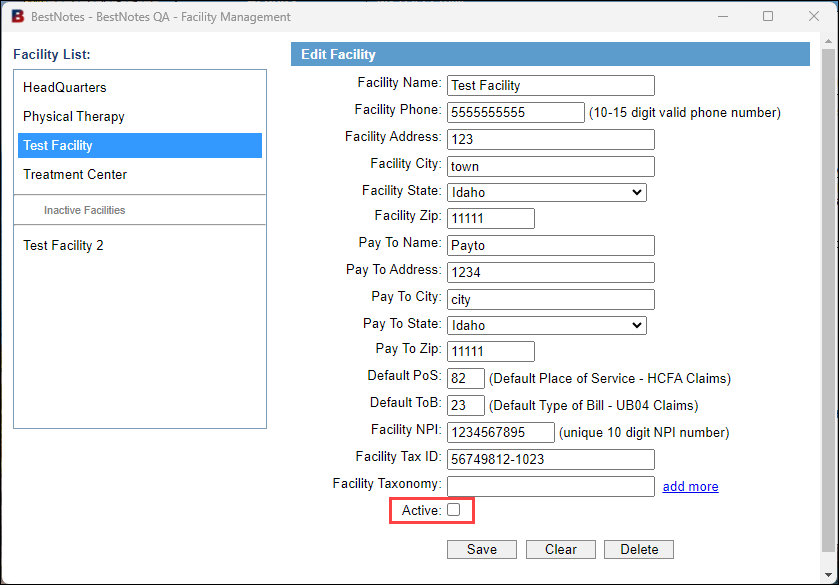Image resolution: width=839 pixels, height=585 pixels.
Task: Delete the facility
Action: pos(639,550)
